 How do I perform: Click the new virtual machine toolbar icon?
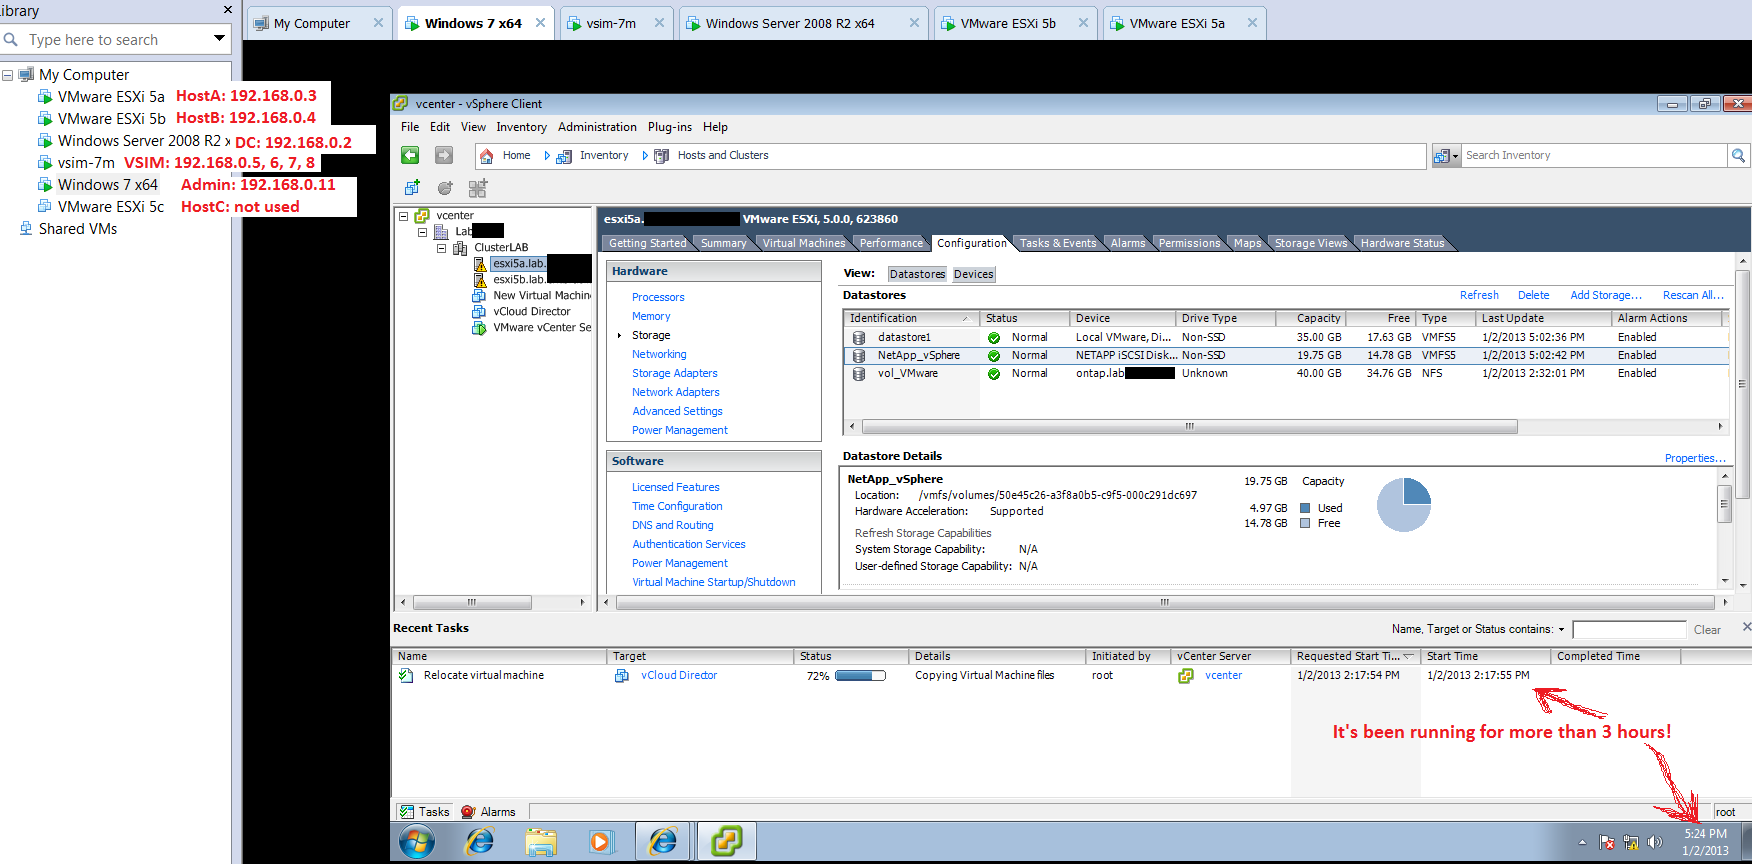click(x=412, y=188)
